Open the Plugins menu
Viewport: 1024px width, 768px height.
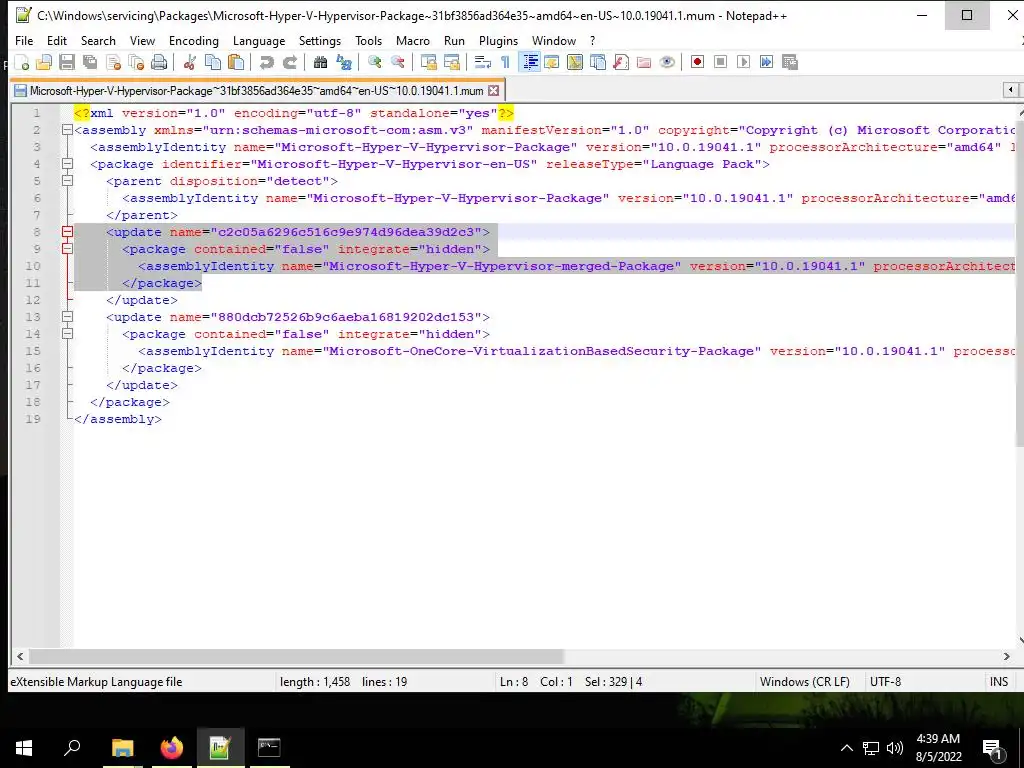tap(498, 40)
